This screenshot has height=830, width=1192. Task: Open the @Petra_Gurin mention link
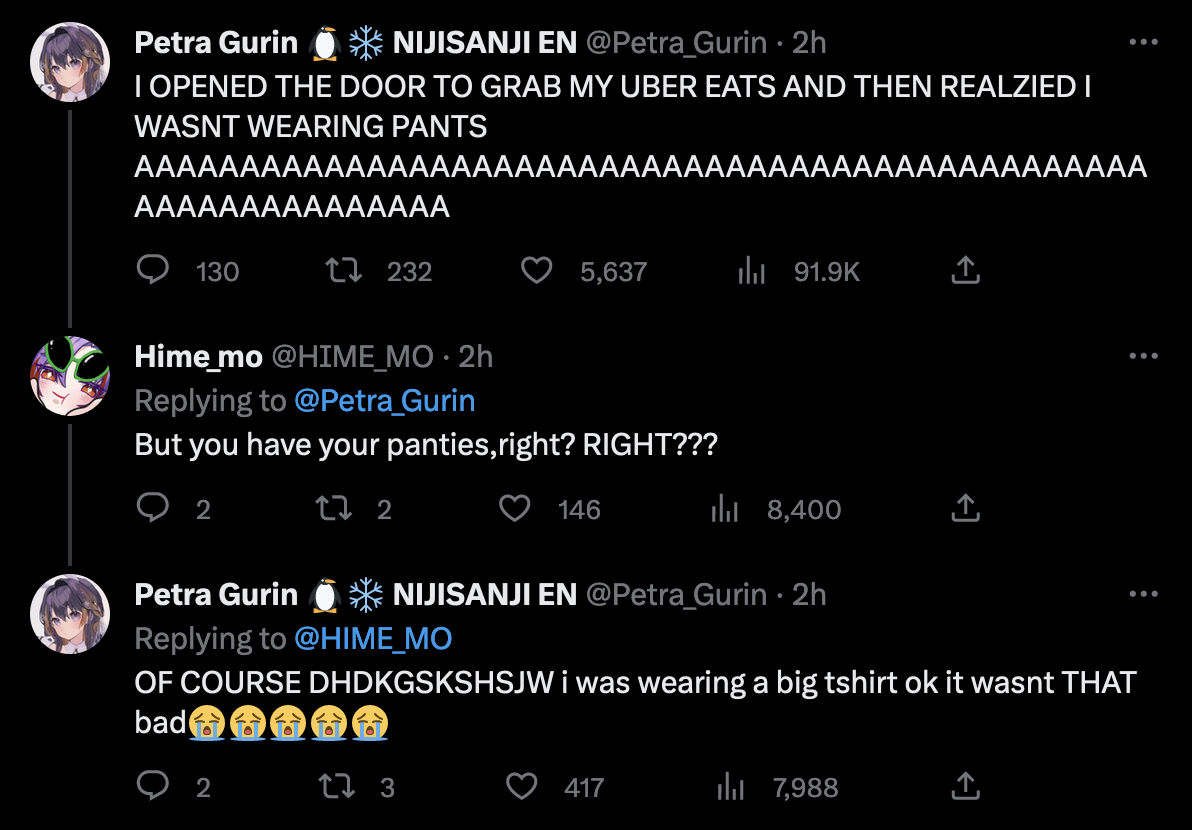[x=384, y=401]
